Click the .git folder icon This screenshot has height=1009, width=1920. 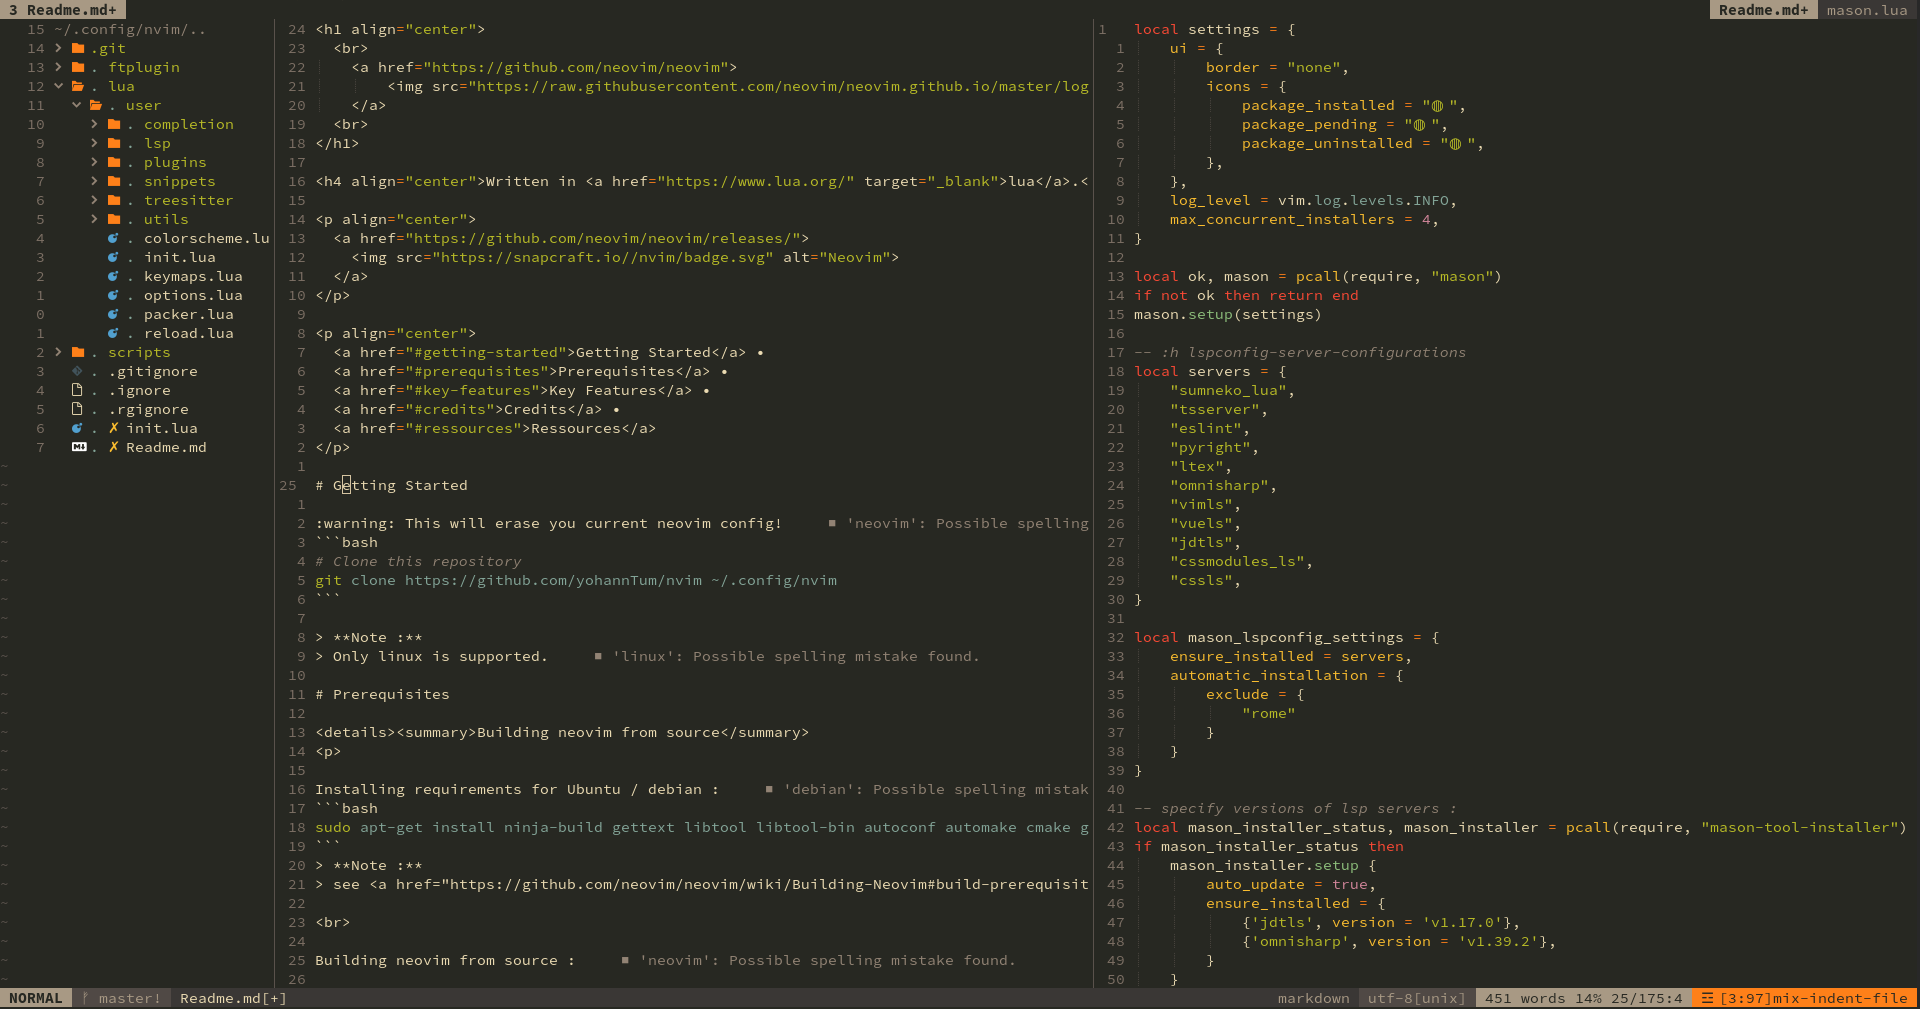(78, 48)
